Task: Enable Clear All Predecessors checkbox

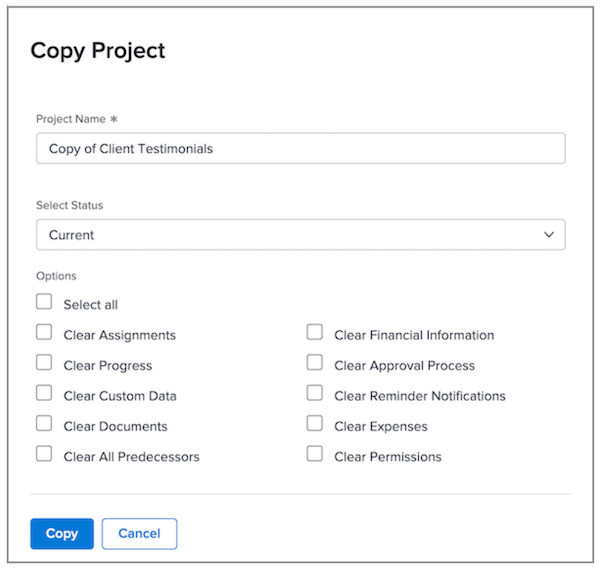Action: [44, 454]
